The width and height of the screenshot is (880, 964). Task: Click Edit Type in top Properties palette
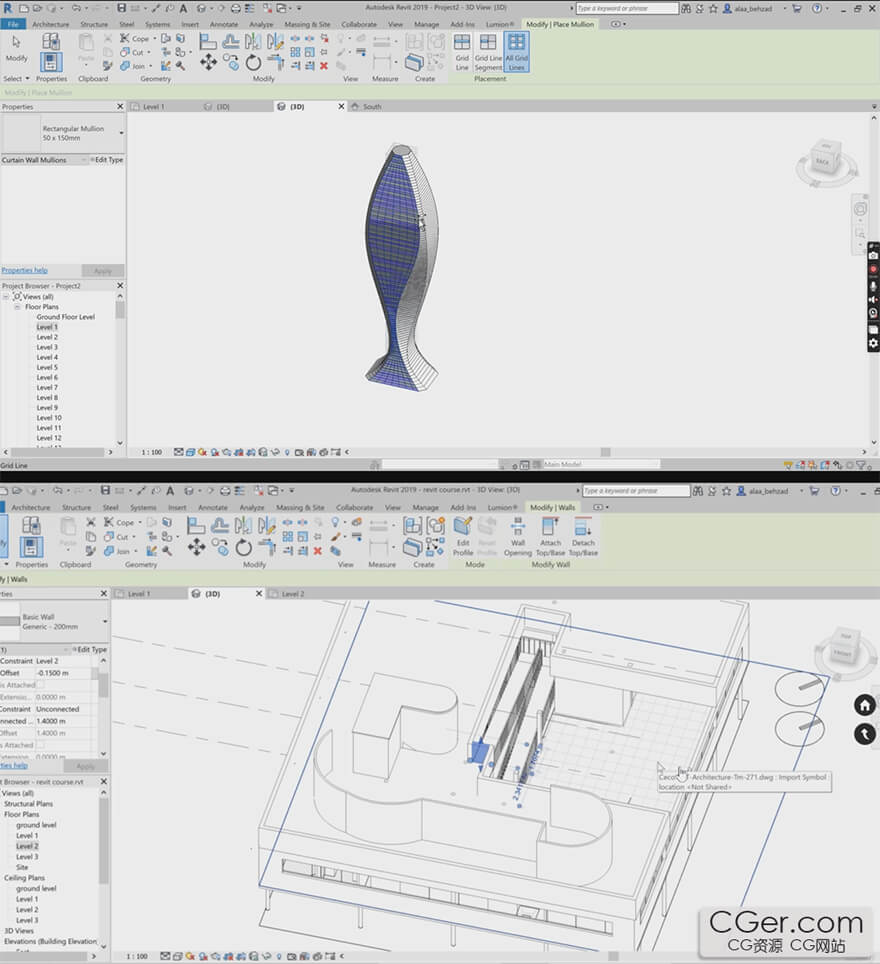pyautogui.click(x=107, y=160)
